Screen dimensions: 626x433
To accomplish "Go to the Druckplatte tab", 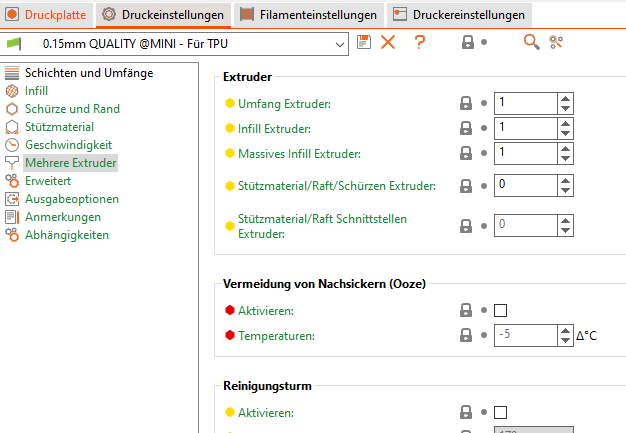I will [49, 15].
